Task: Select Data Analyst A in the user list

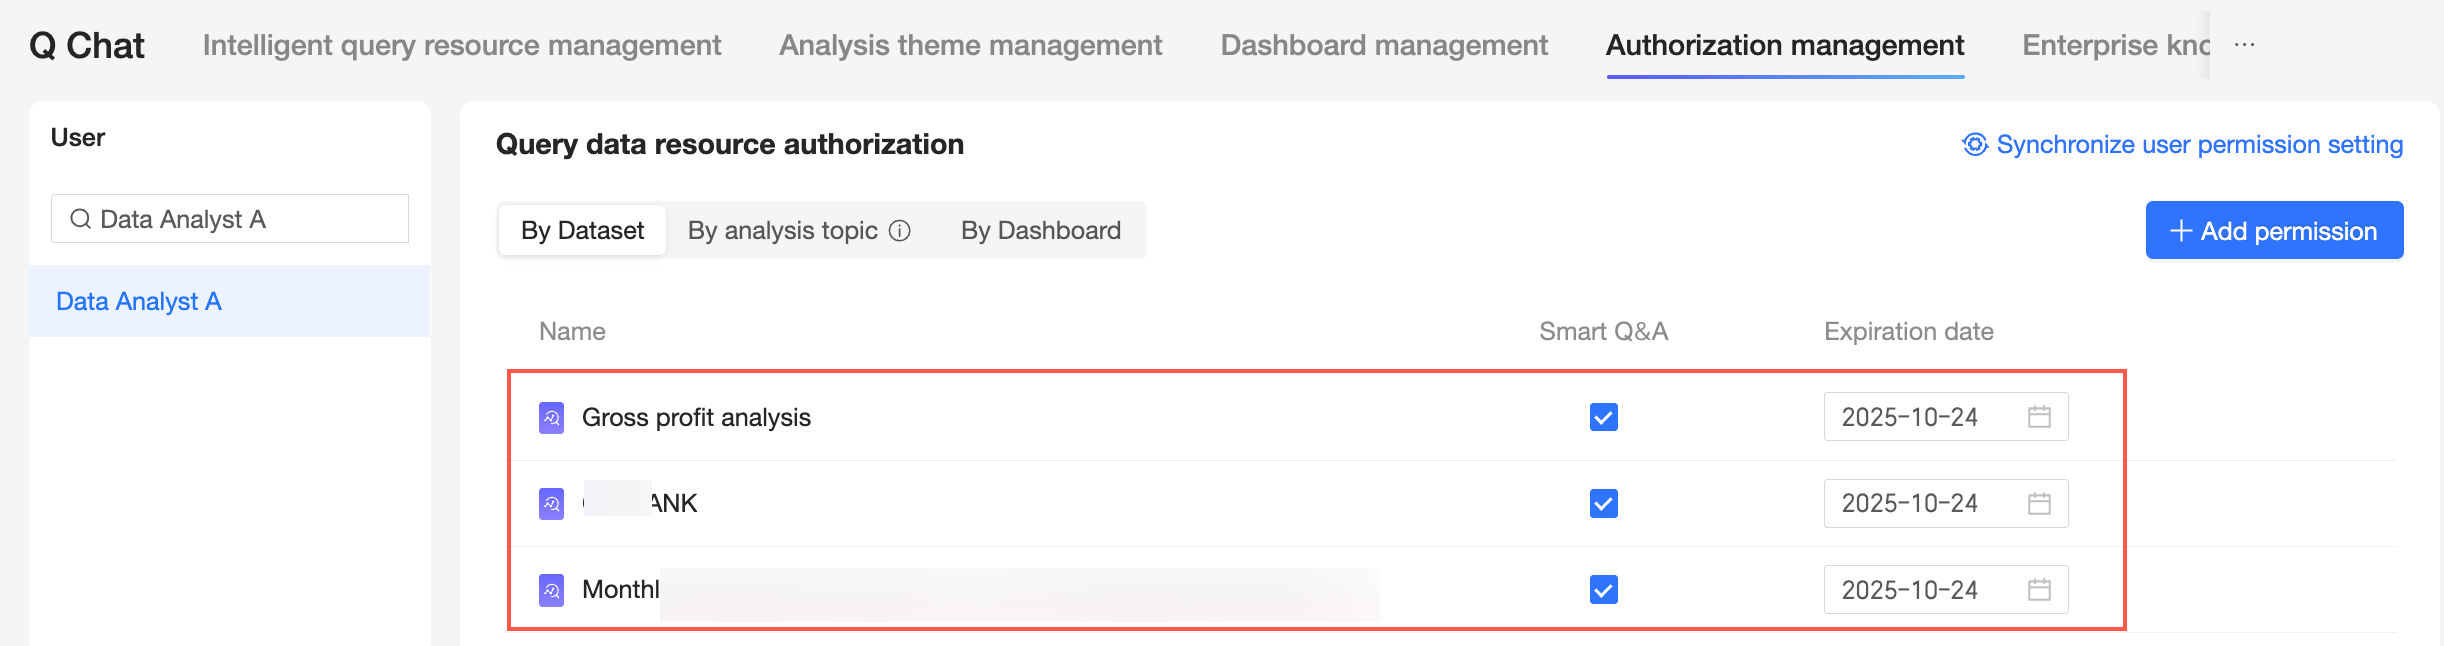Action: [139, 301]
